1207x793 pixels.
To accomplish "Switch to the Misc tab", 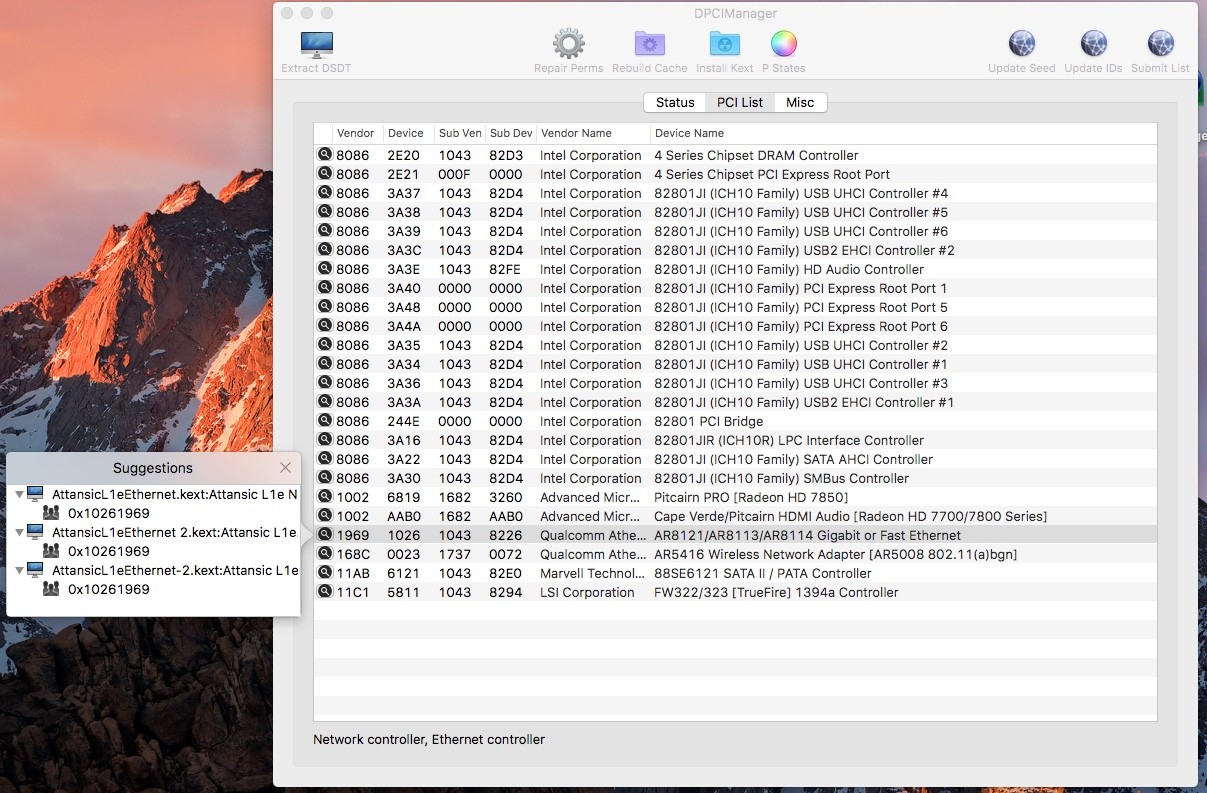I will click(x=800, y=102).
